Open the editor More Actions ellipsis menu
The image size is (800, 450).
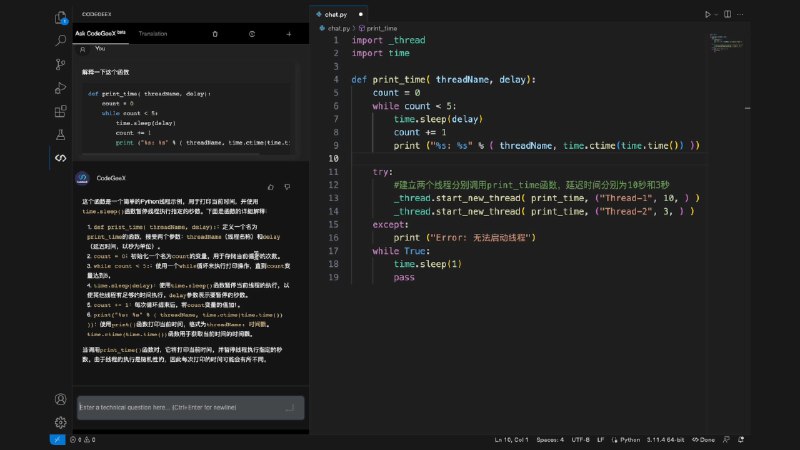point(741,15)
